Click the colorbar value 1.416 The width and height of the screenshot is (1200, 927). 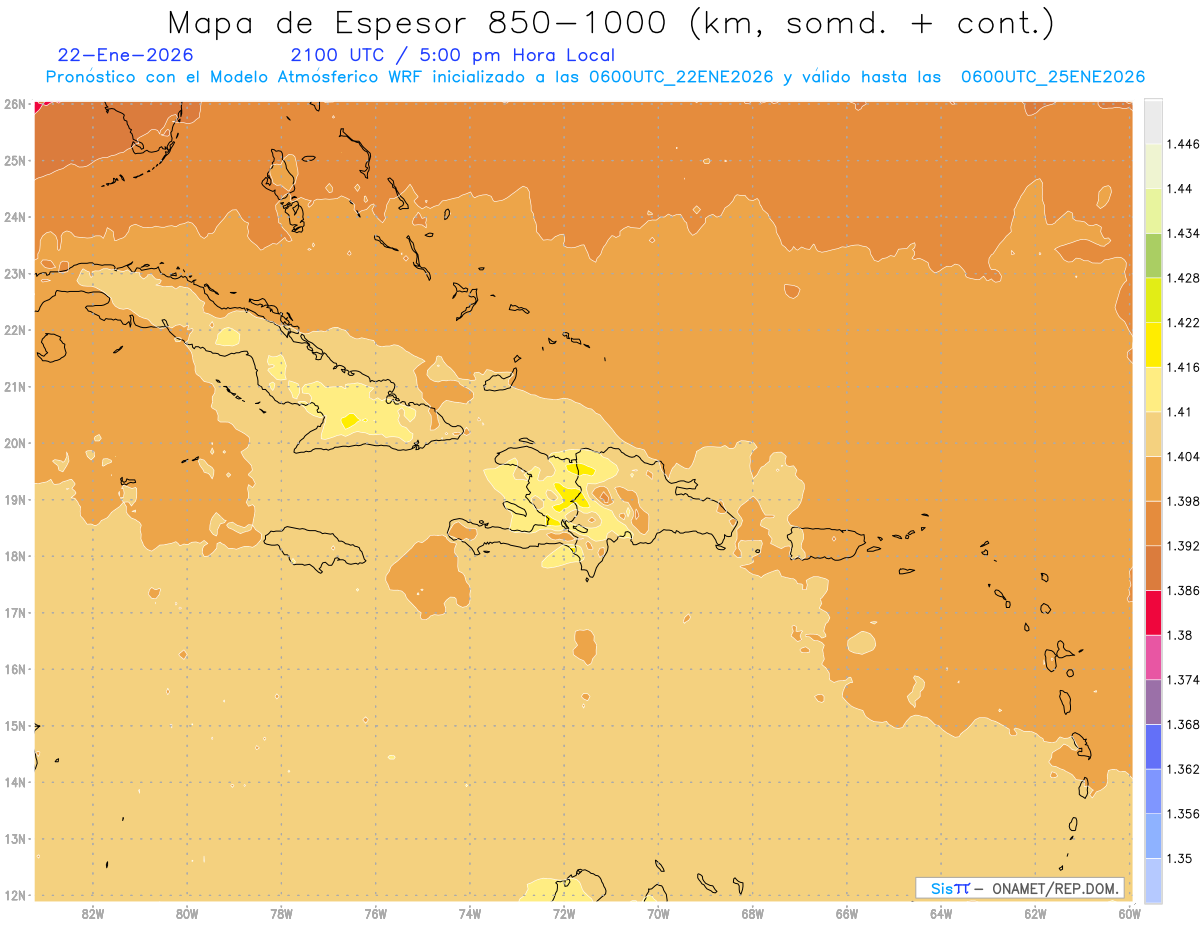pos(1183,367)
